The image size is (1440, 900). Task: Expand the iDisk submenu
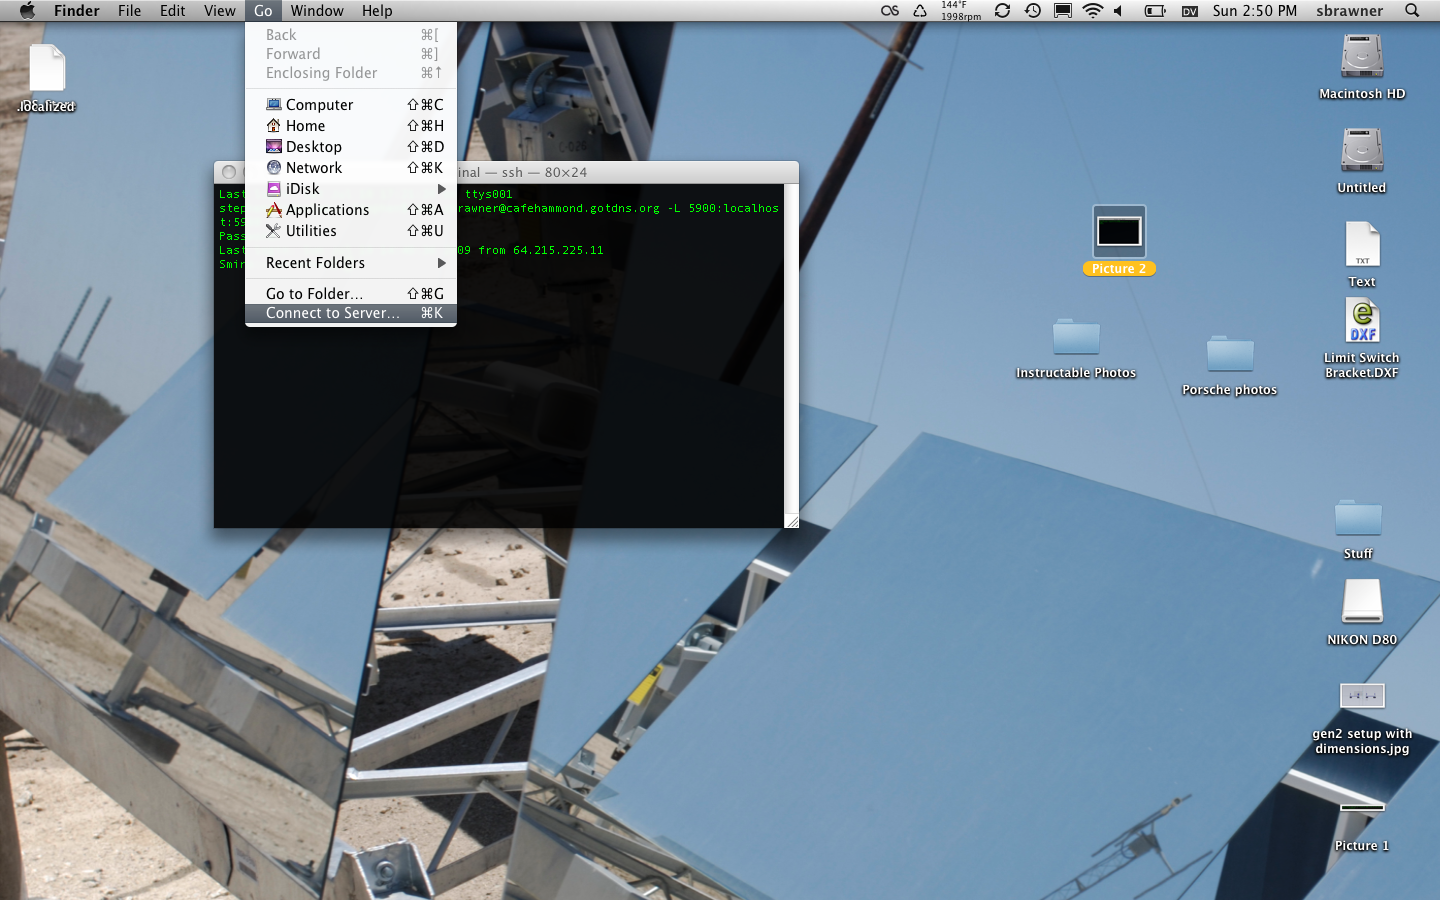click(x=351, y=189)
